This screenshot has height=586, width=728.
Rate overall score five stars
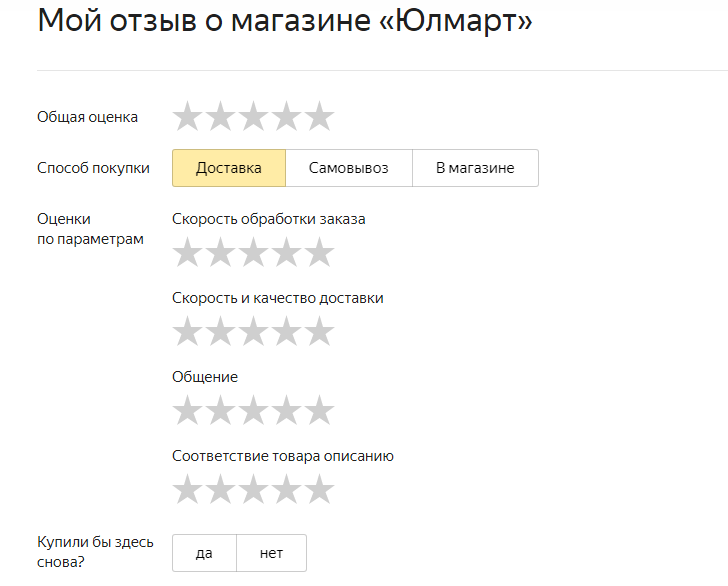click(x=319, y=117)
